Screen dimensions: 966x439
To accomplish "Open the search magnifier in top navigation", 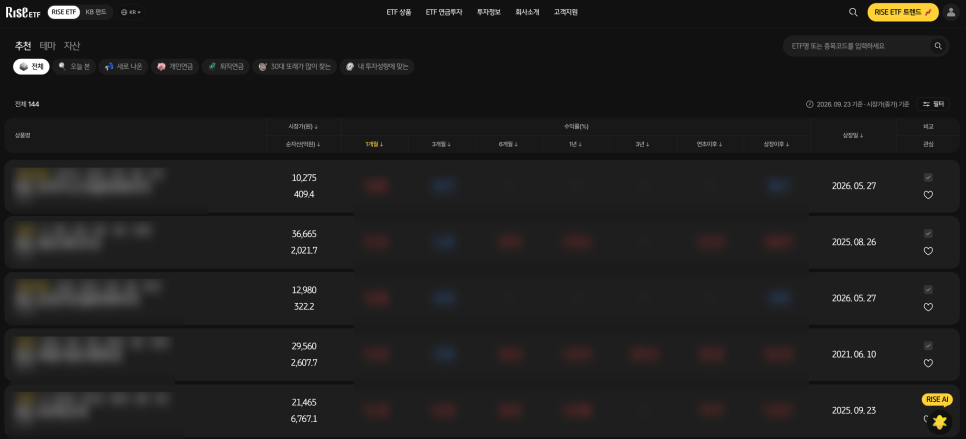I will coord(853,12).
